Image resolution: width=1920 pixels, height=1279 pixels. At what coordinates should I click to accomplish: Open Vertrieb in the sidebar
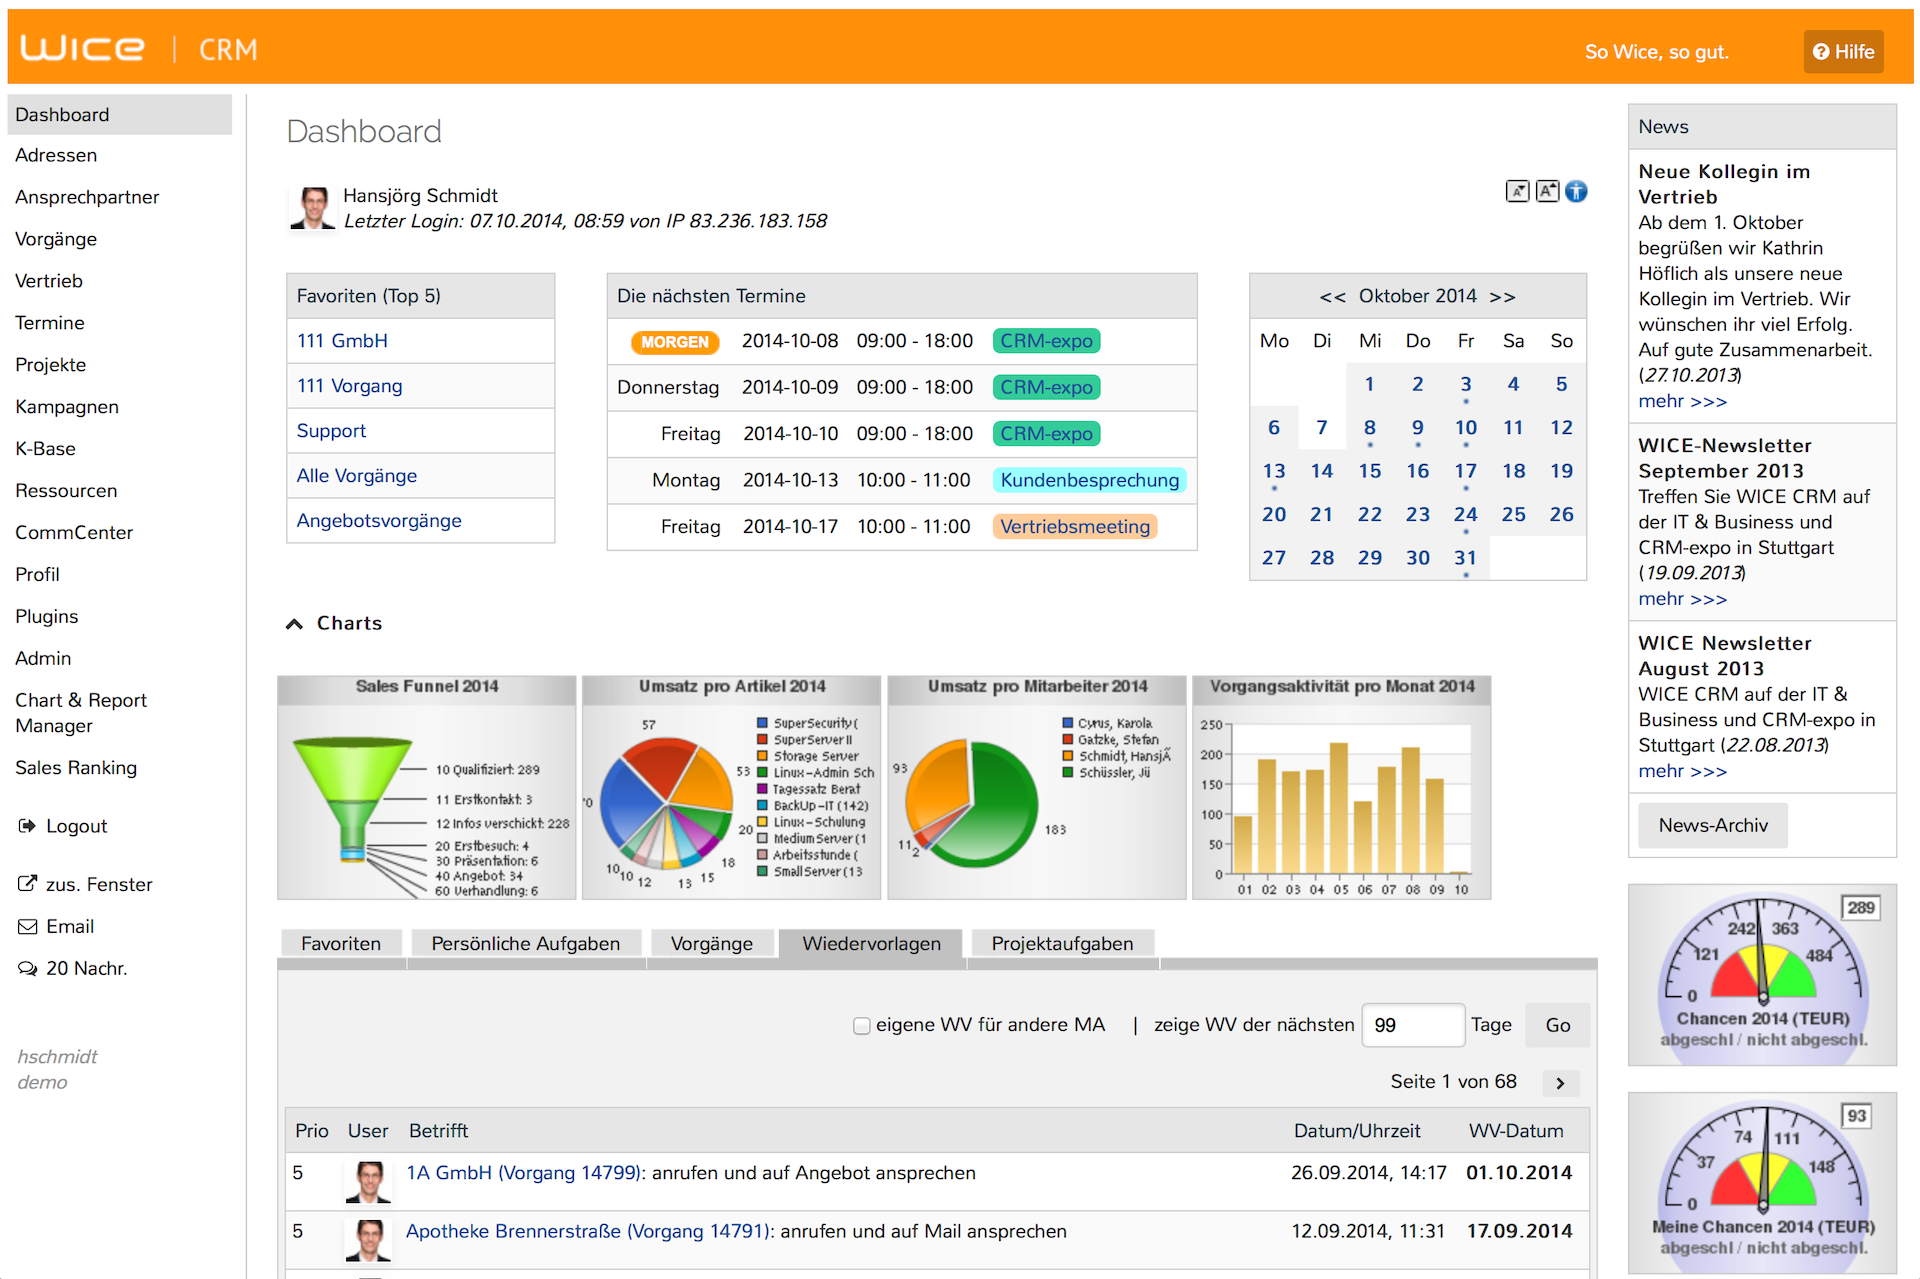pyautogui.click(x=49, y=281)
